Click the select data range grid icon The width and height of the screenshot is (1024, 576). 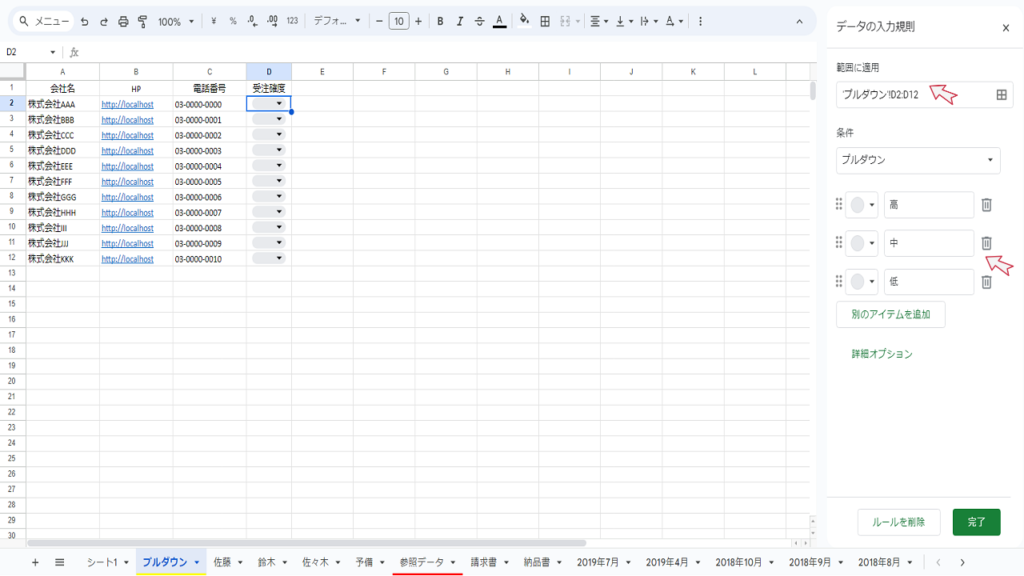pos(1001,94)
